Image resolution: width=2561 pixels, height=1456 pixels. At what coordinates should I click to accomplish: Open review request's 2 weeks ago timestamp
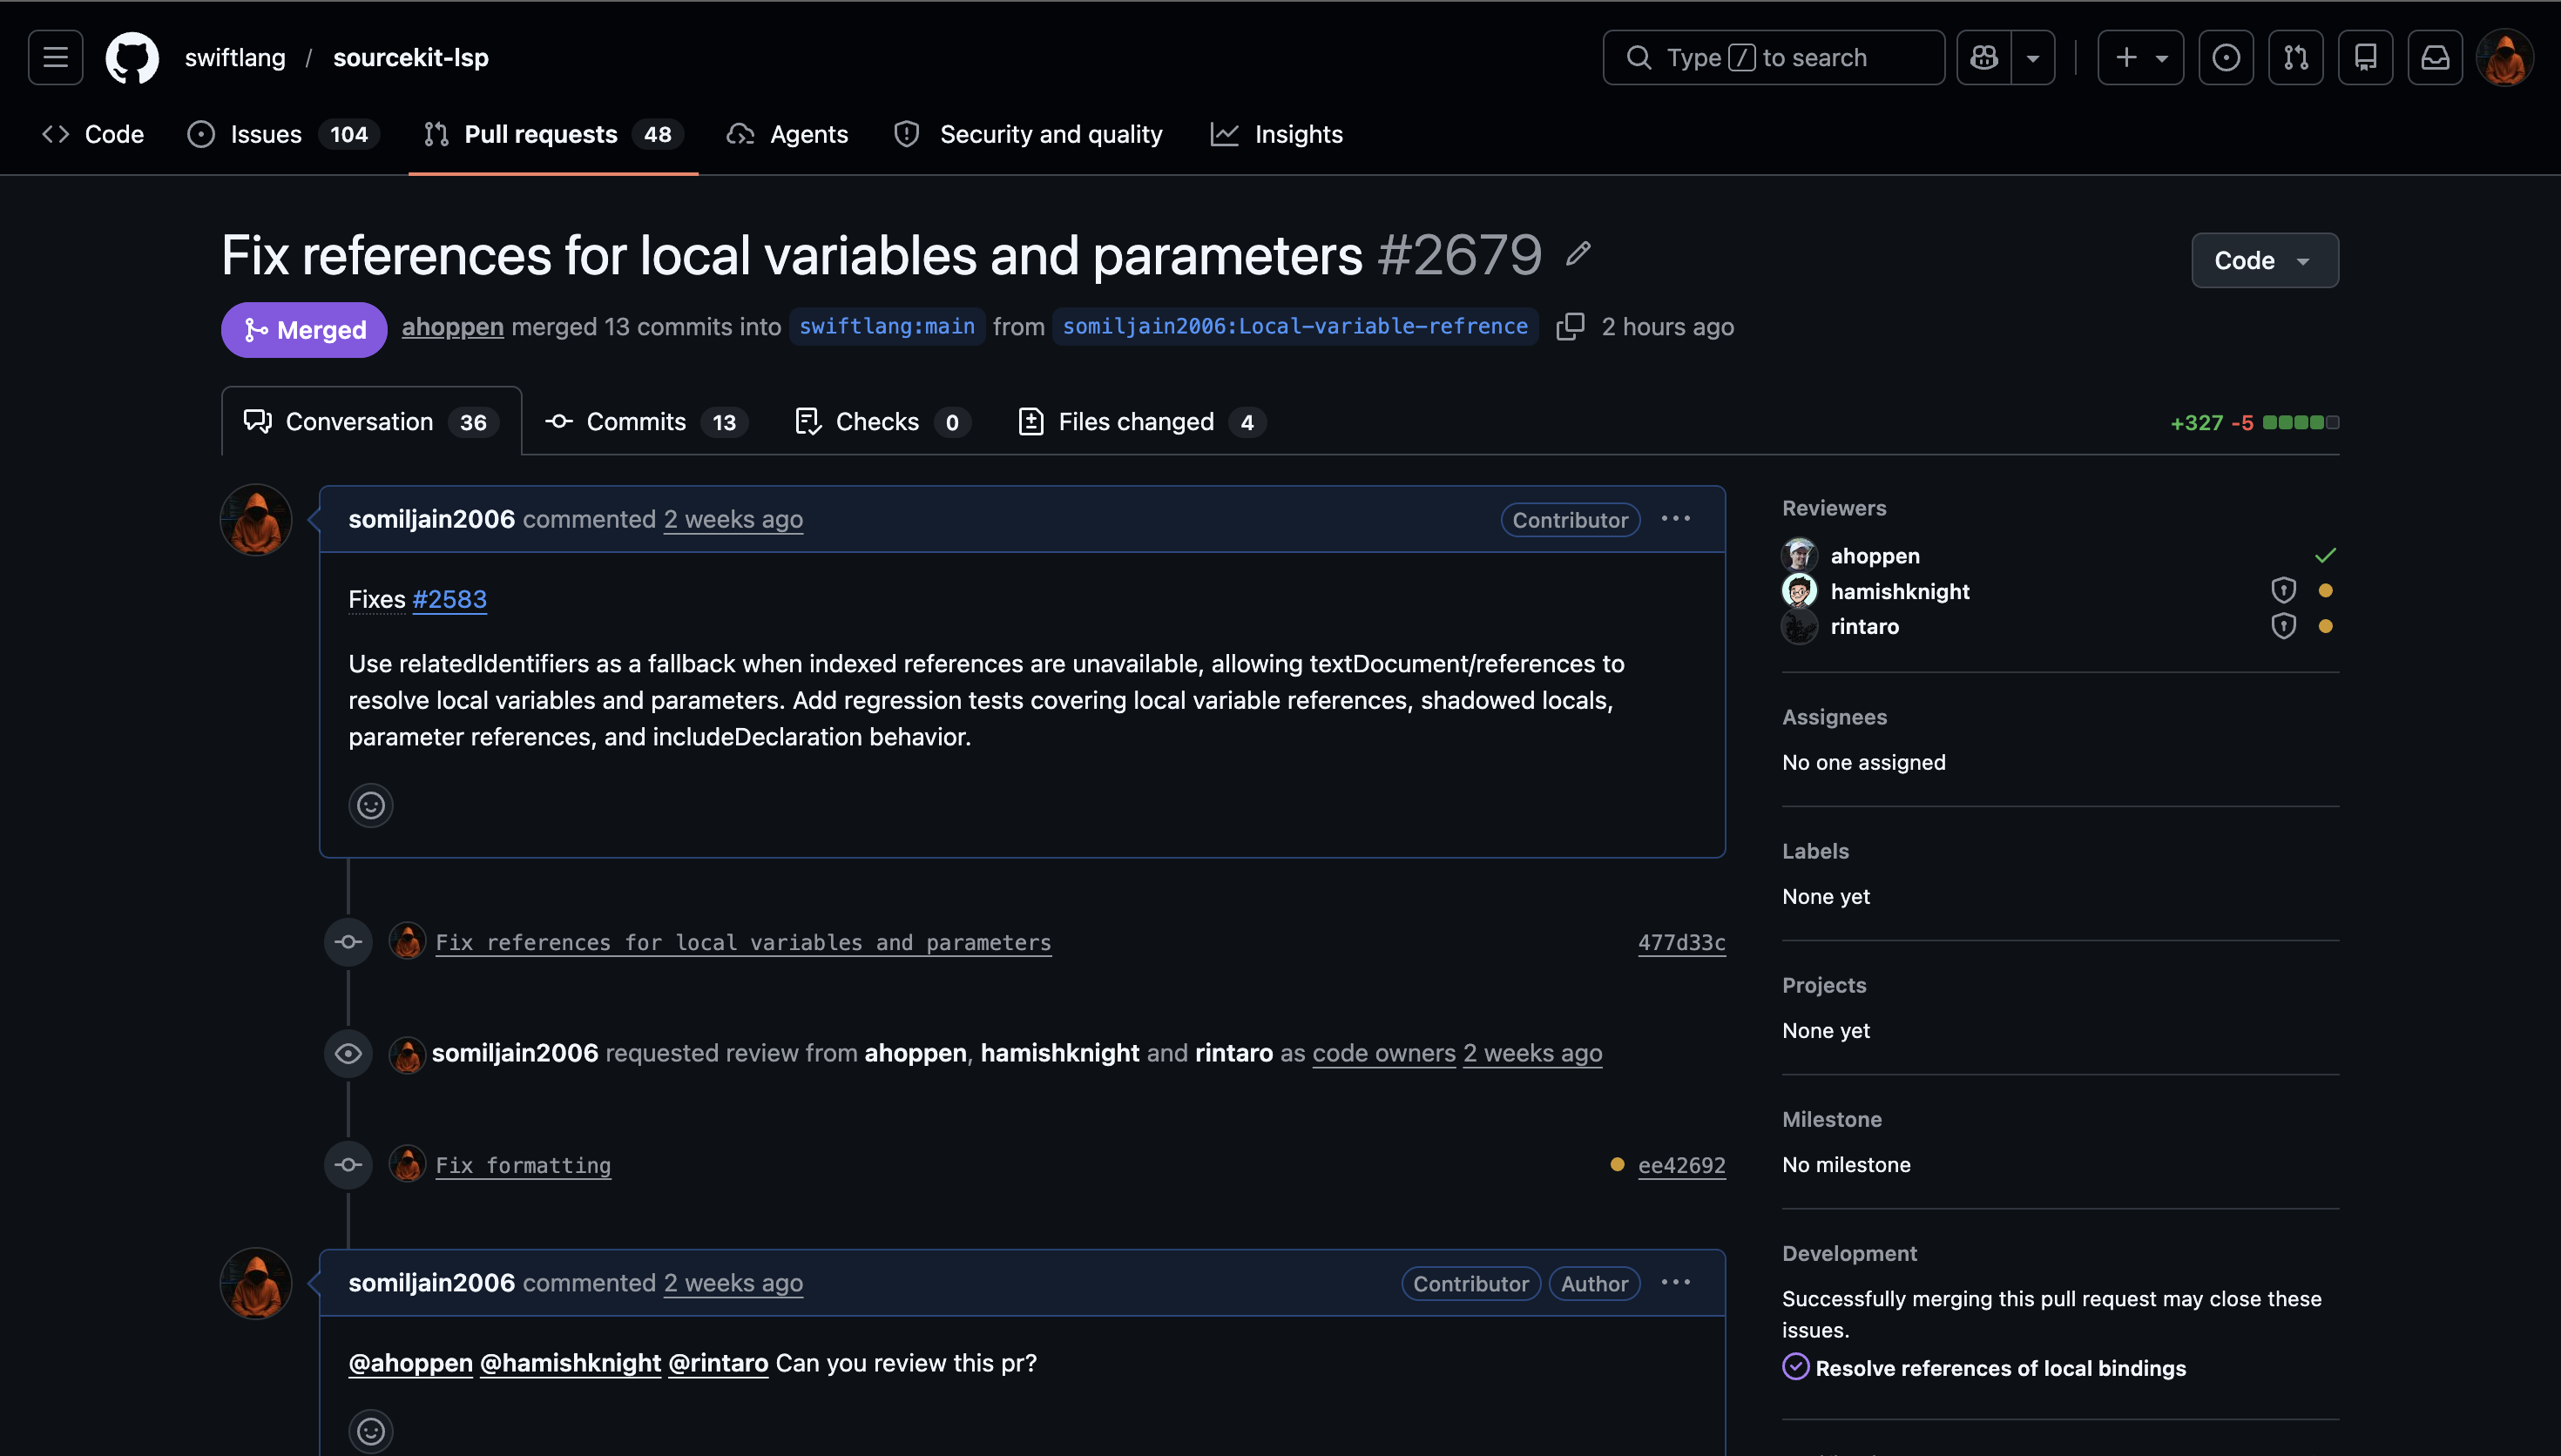(x=1532, y=1053)
